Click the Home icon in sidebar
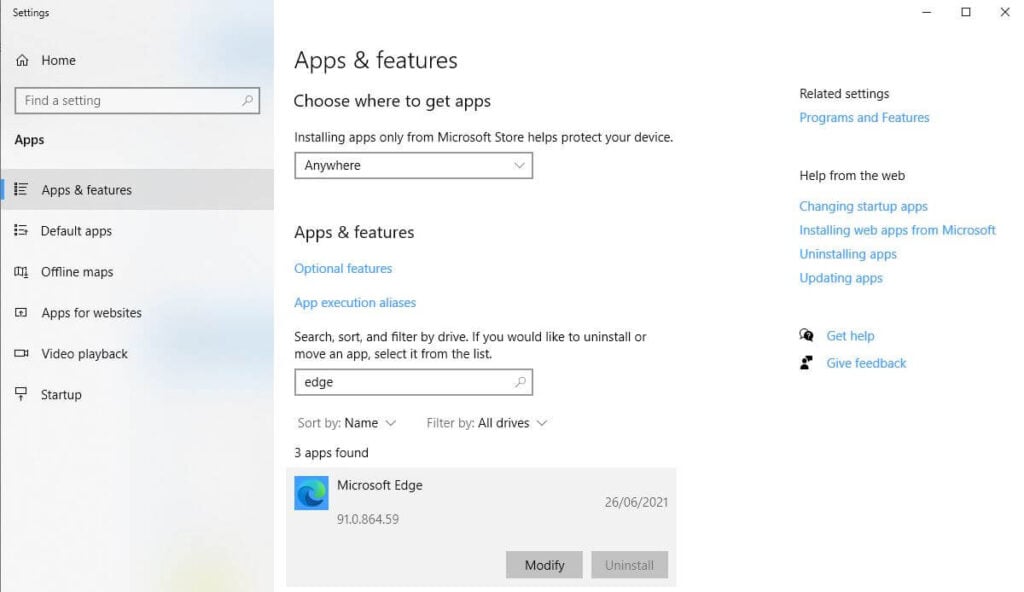This screenshot has height=592, width=1024. pos(22,61)
